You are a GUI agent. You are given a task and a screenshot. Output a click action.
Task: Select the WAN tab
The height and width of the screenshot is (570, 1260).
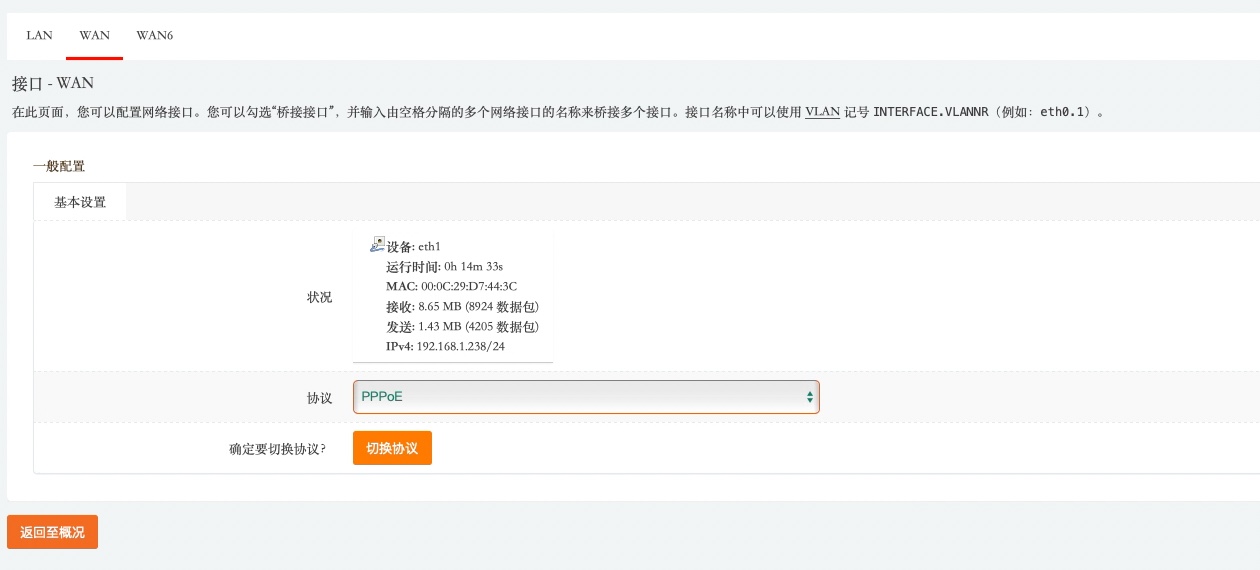coord(94,35)
